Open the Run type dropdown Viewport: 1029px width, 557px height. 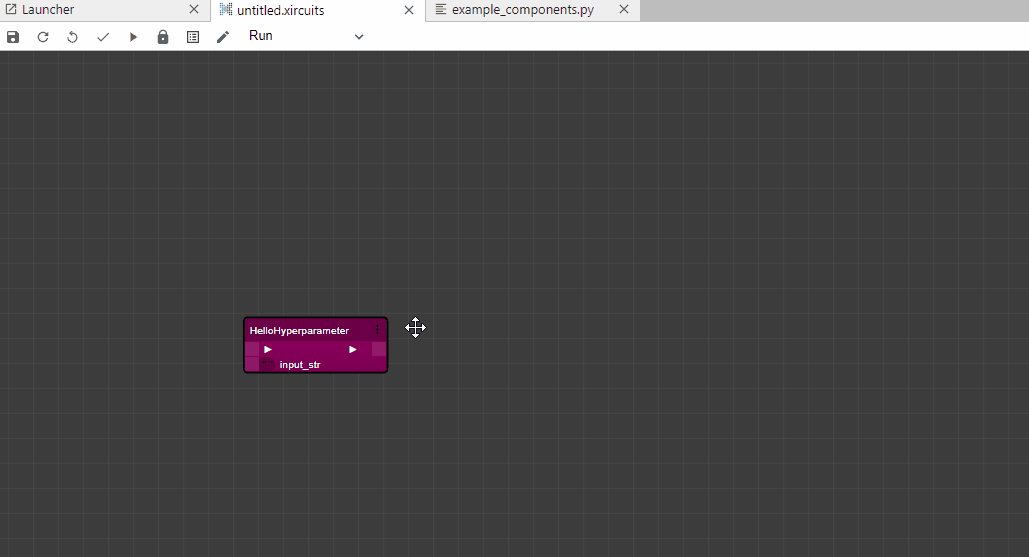(x=306, y=36)
